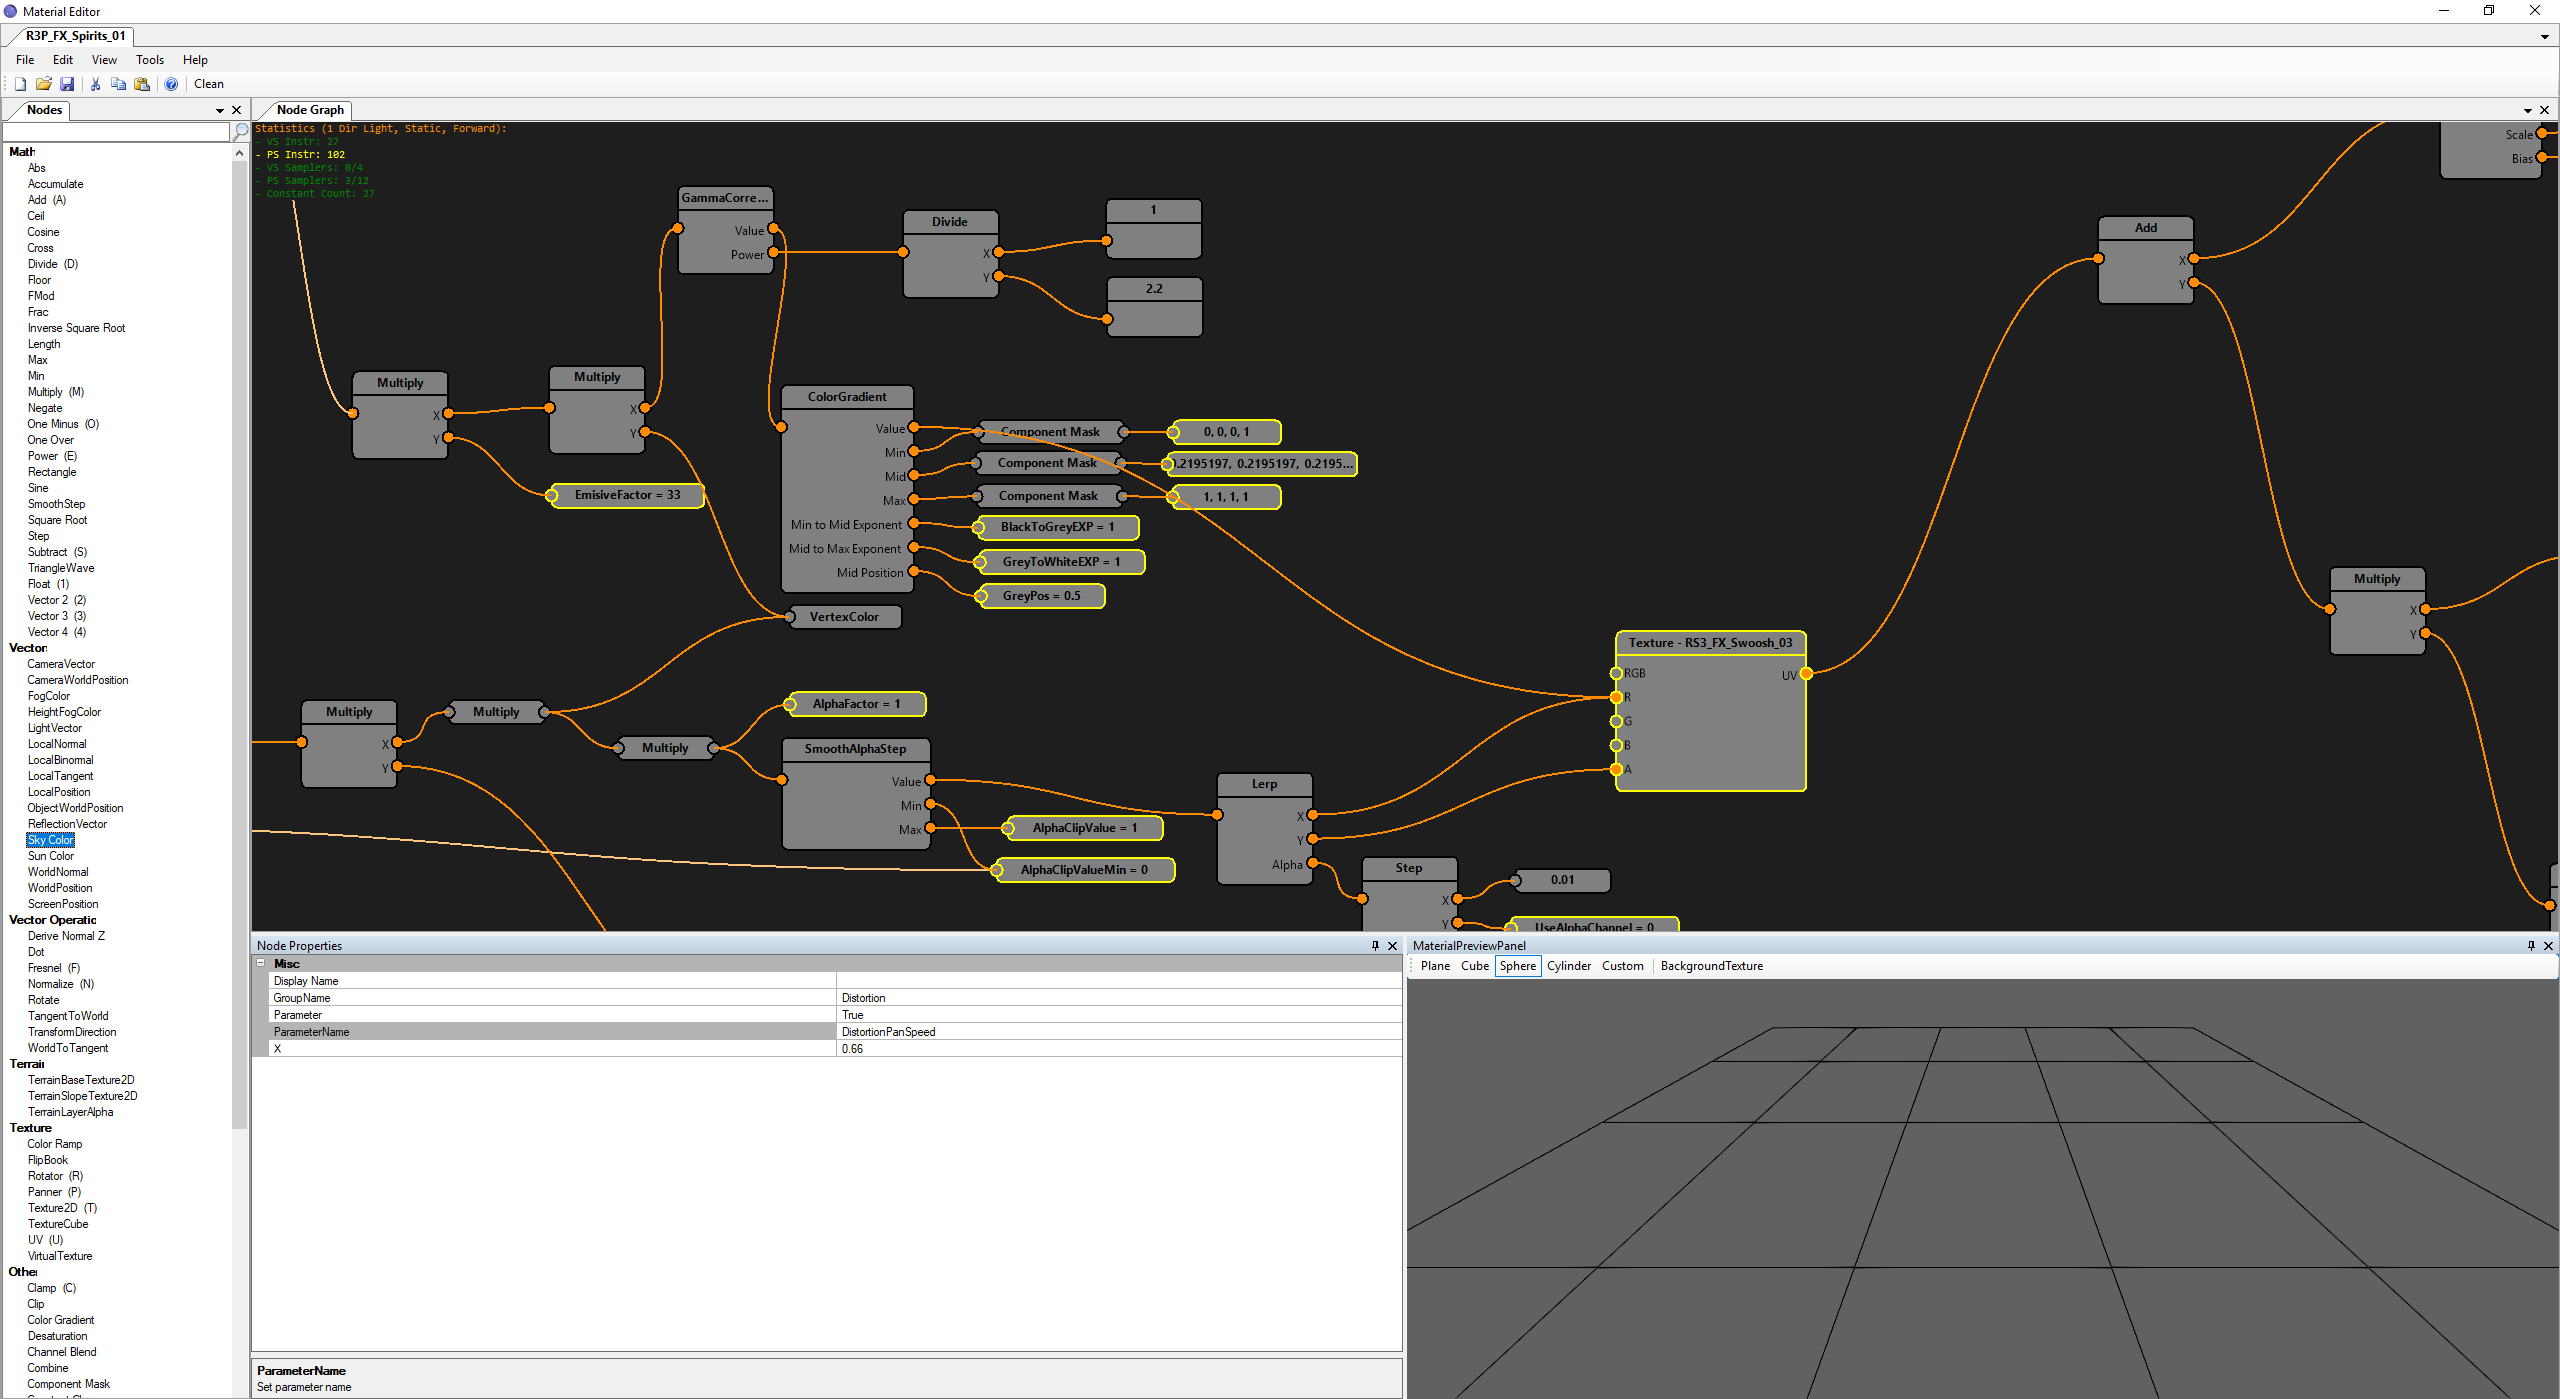Switch to the R3P_FX_Spirits_01 tab
Image resolution: width=2560 pixels, height=1399 pixels.
(75, 36)
